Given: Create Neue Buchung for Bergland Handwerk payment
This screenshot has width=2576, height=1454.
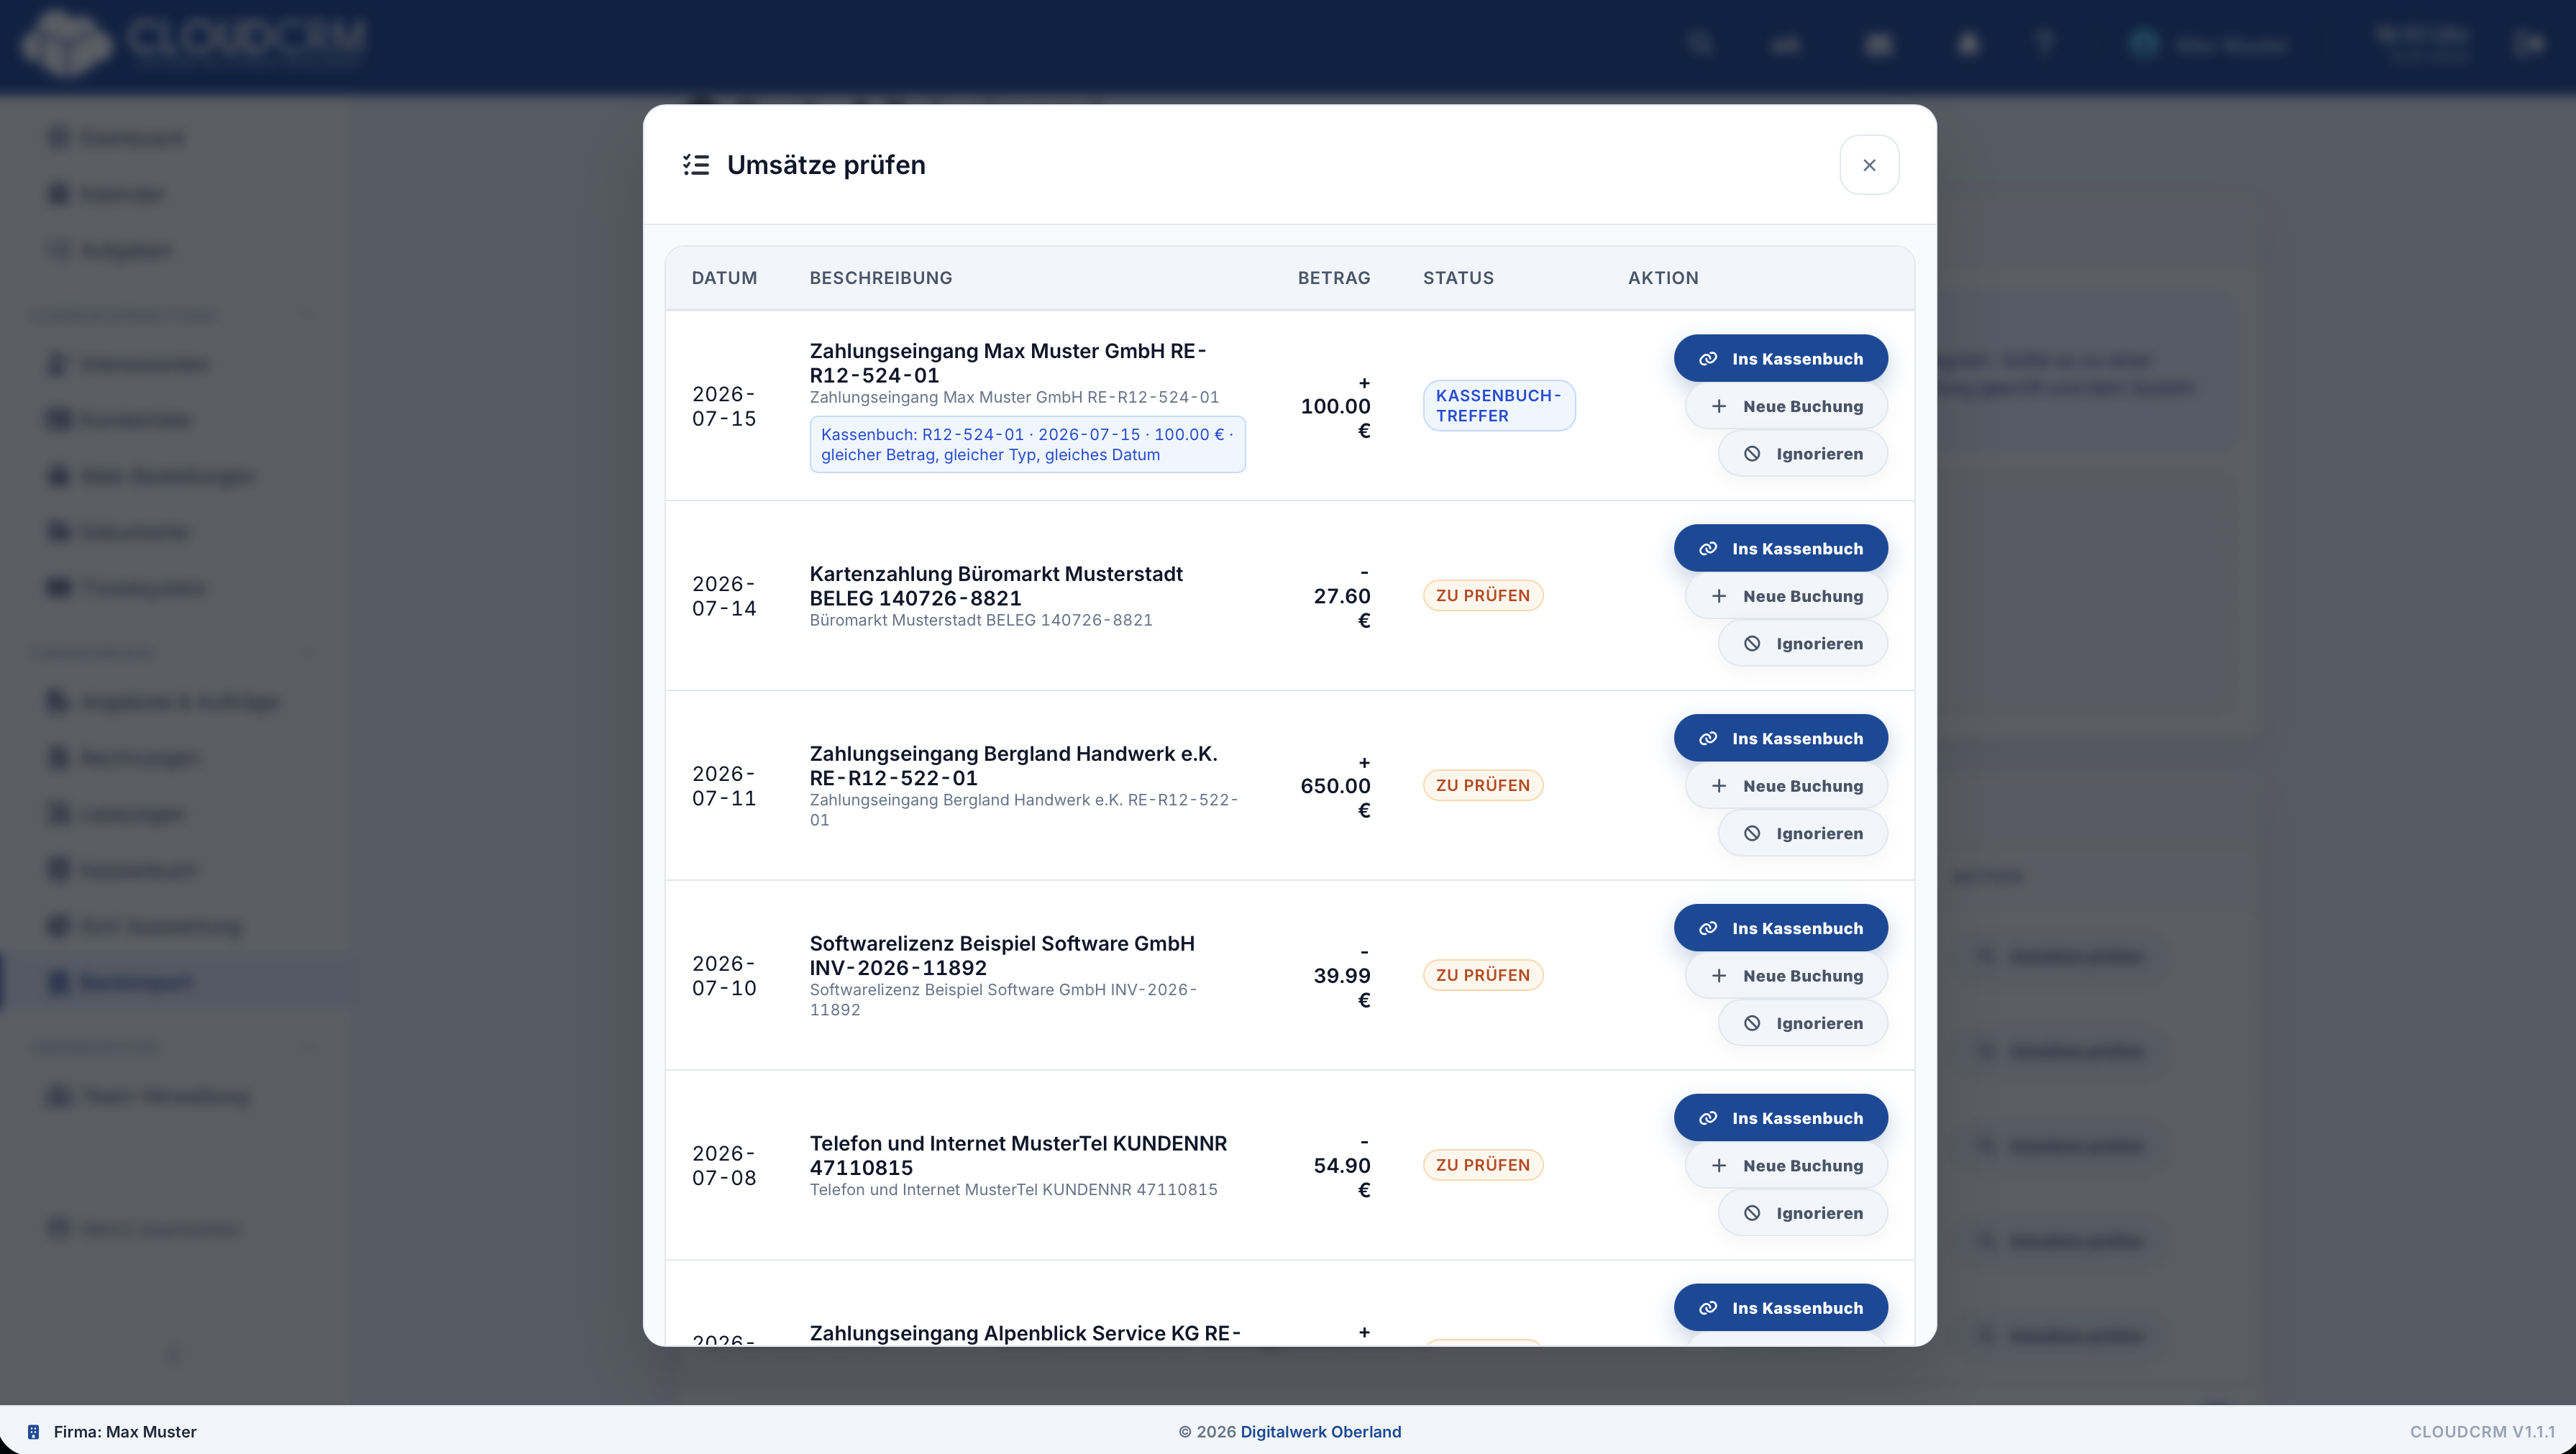Looking at the screenshot, I should (x=1786, y=786).
